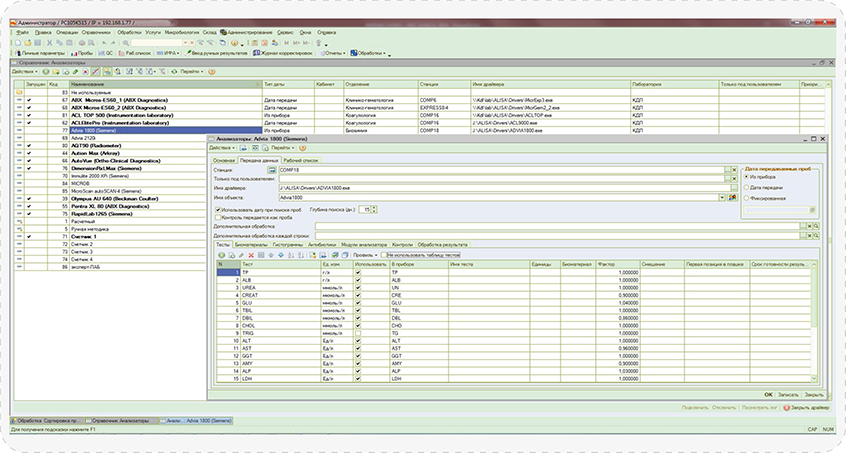846x453 pixels.
Task: Click the red delete row icon in the Тесты toolbar
Action: click(251, 255)
